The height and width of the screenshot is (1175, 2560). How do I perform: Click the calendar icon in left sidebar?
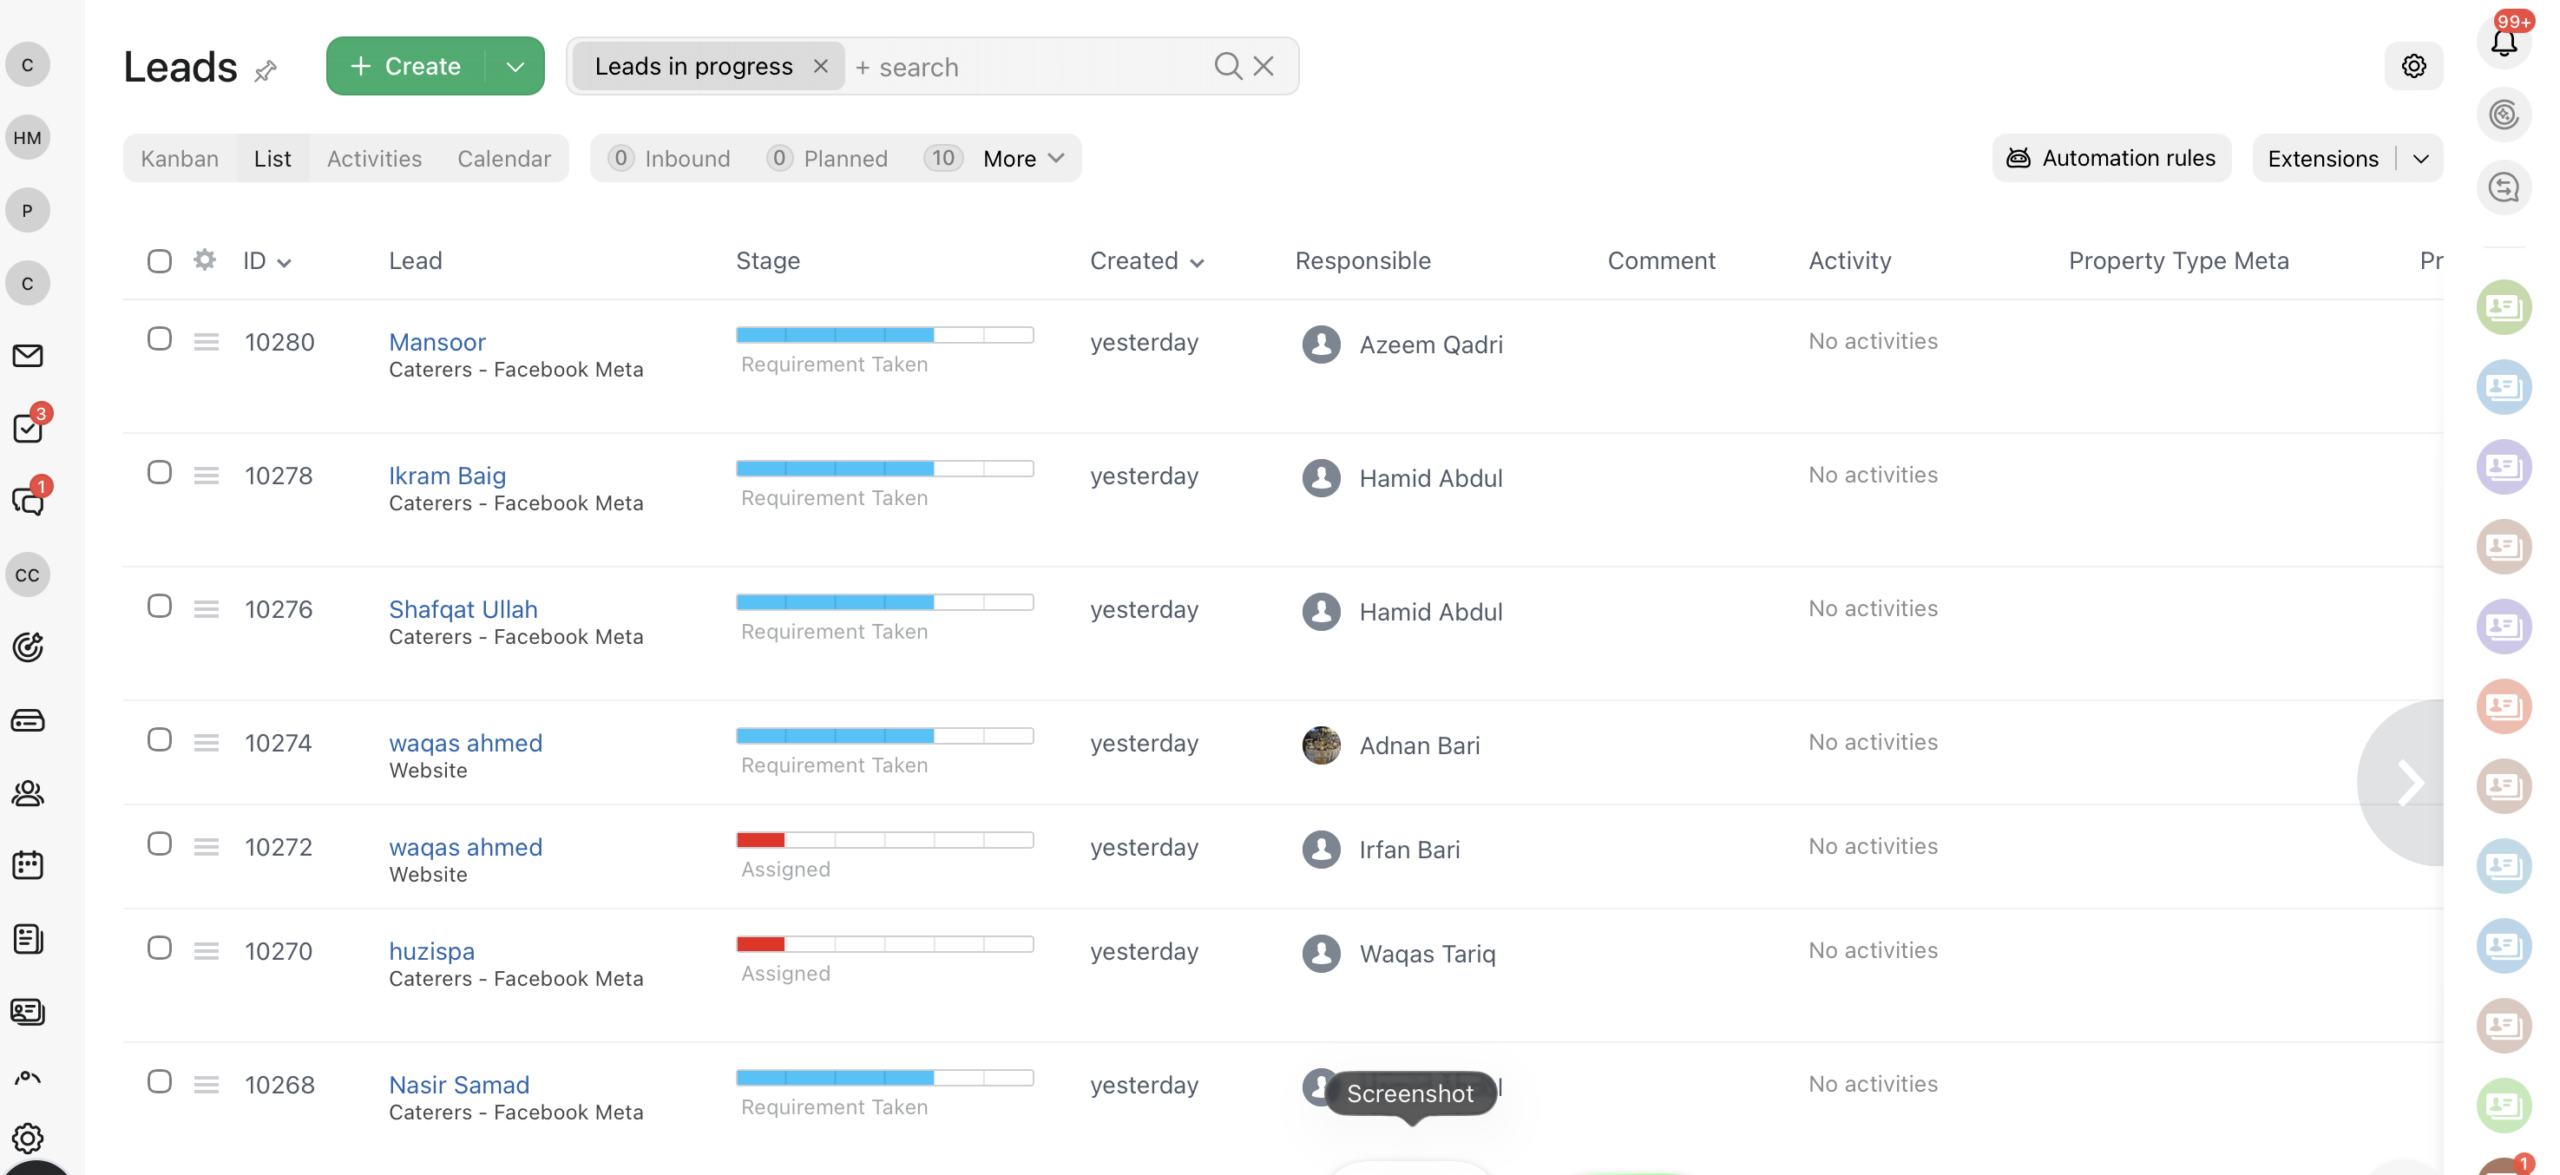[x=28, y=865]
